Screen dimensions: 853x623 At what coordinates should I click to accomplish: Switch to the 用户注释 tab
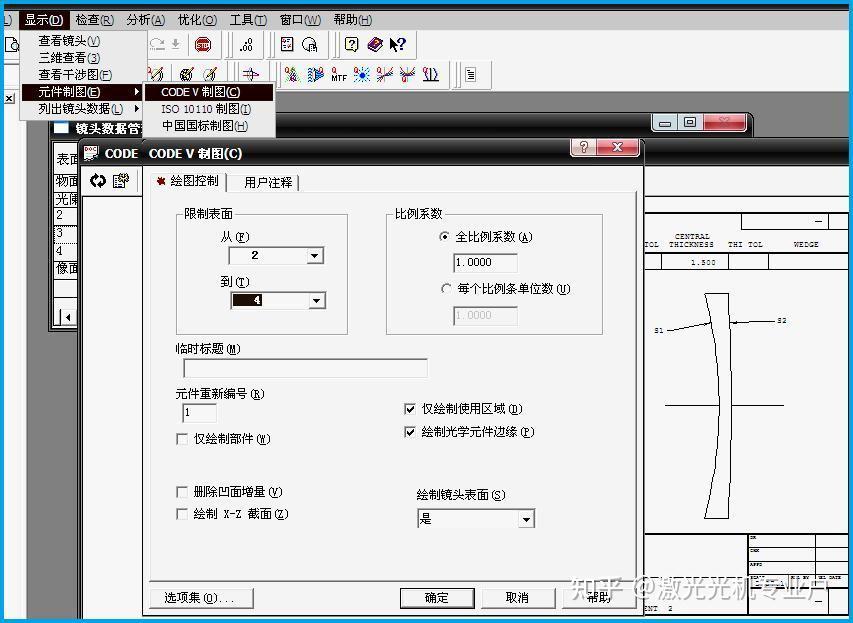(x=266, y=181)
